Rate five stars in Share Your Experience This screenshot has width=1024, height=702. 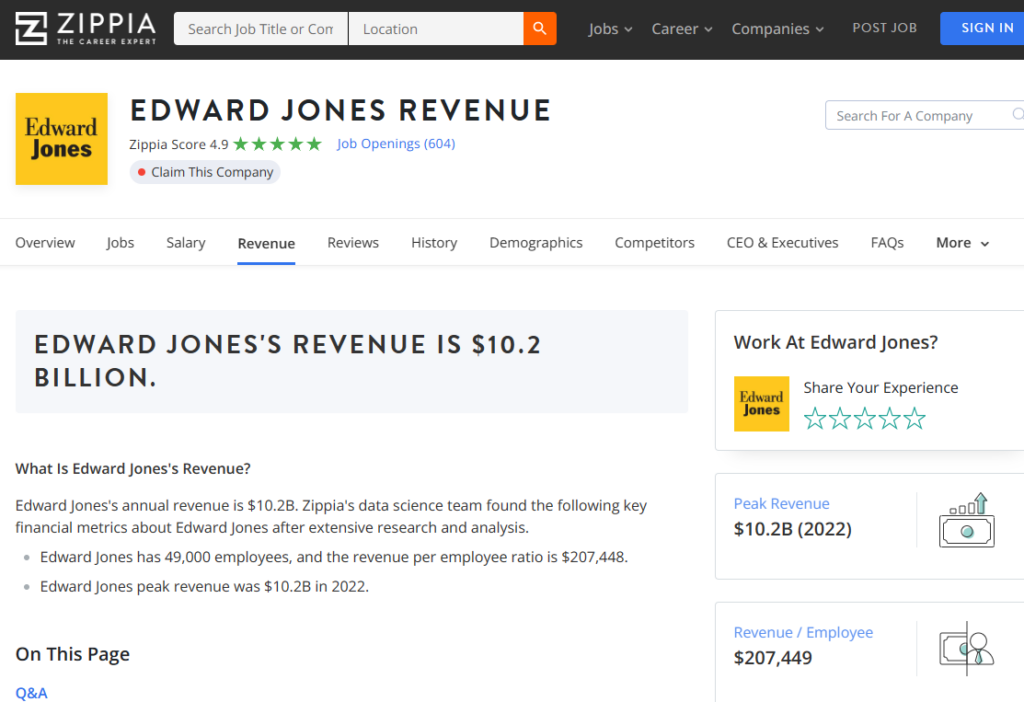914,418
